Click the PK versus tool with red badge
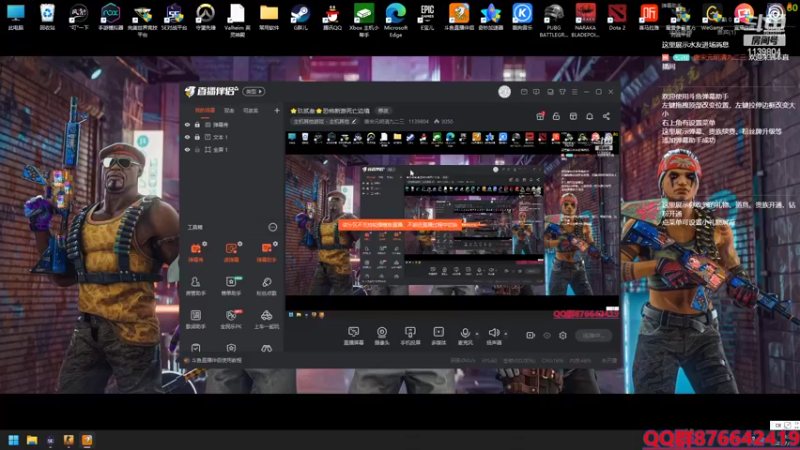800x450 pixels. pos(231,319)
